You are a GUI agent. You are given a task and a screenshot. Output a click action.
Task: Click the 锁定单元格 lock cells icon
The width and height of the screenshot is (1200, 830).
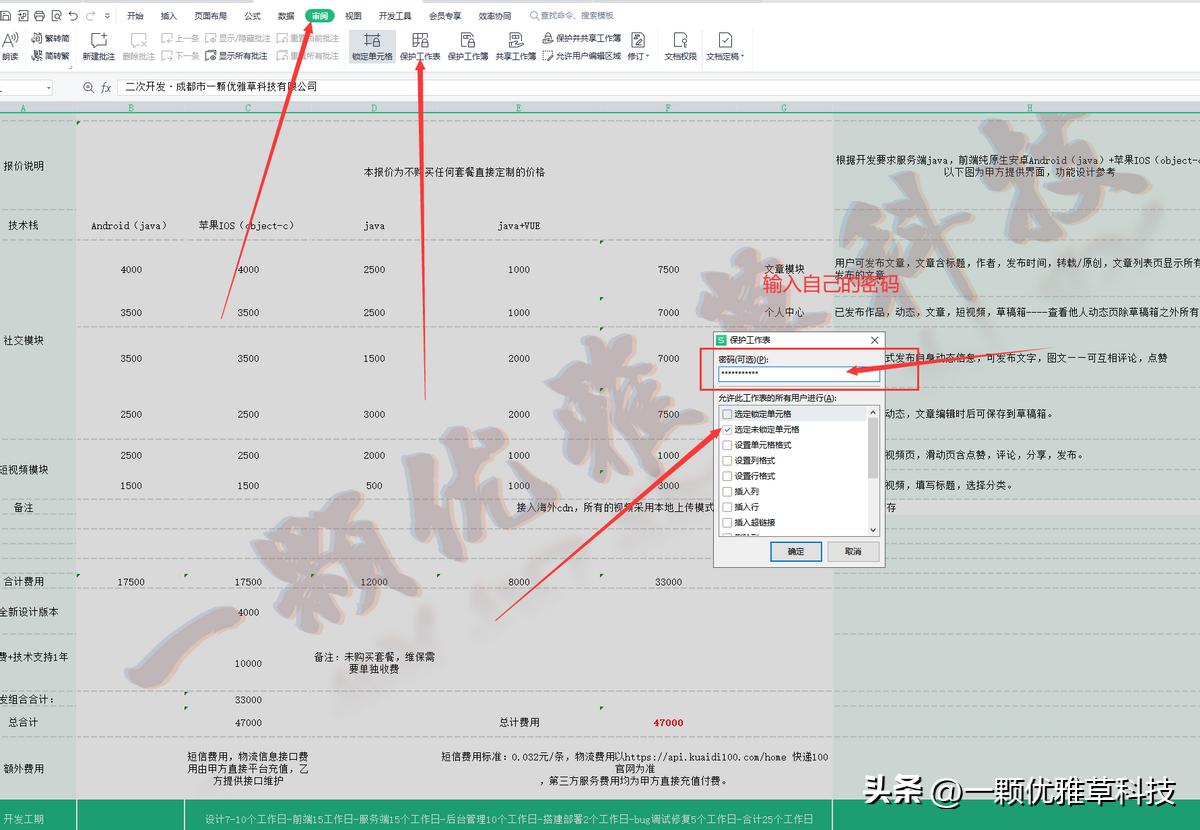click(x=373, y=45)
